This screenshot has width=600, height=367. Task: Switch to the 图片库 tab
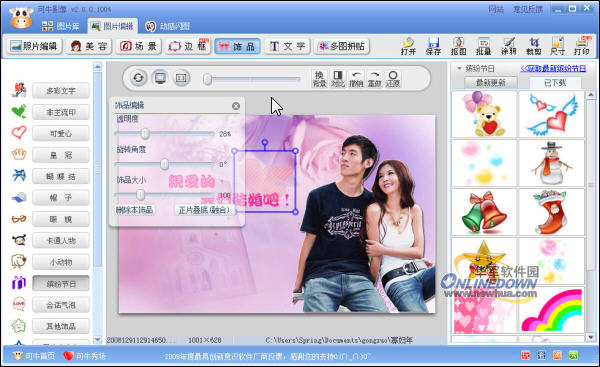coord(61,26)
